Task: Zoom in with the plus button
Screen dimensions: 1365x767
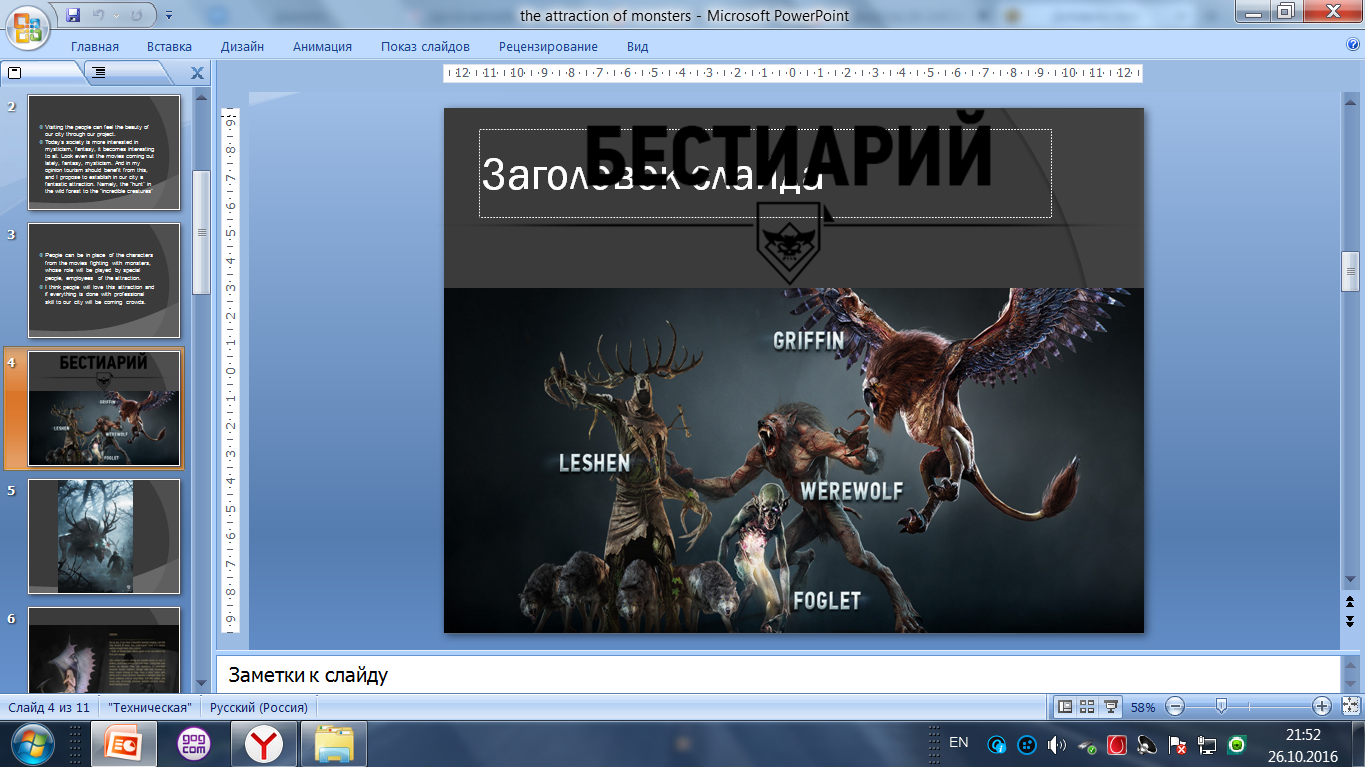Action: click(1321, 707)
